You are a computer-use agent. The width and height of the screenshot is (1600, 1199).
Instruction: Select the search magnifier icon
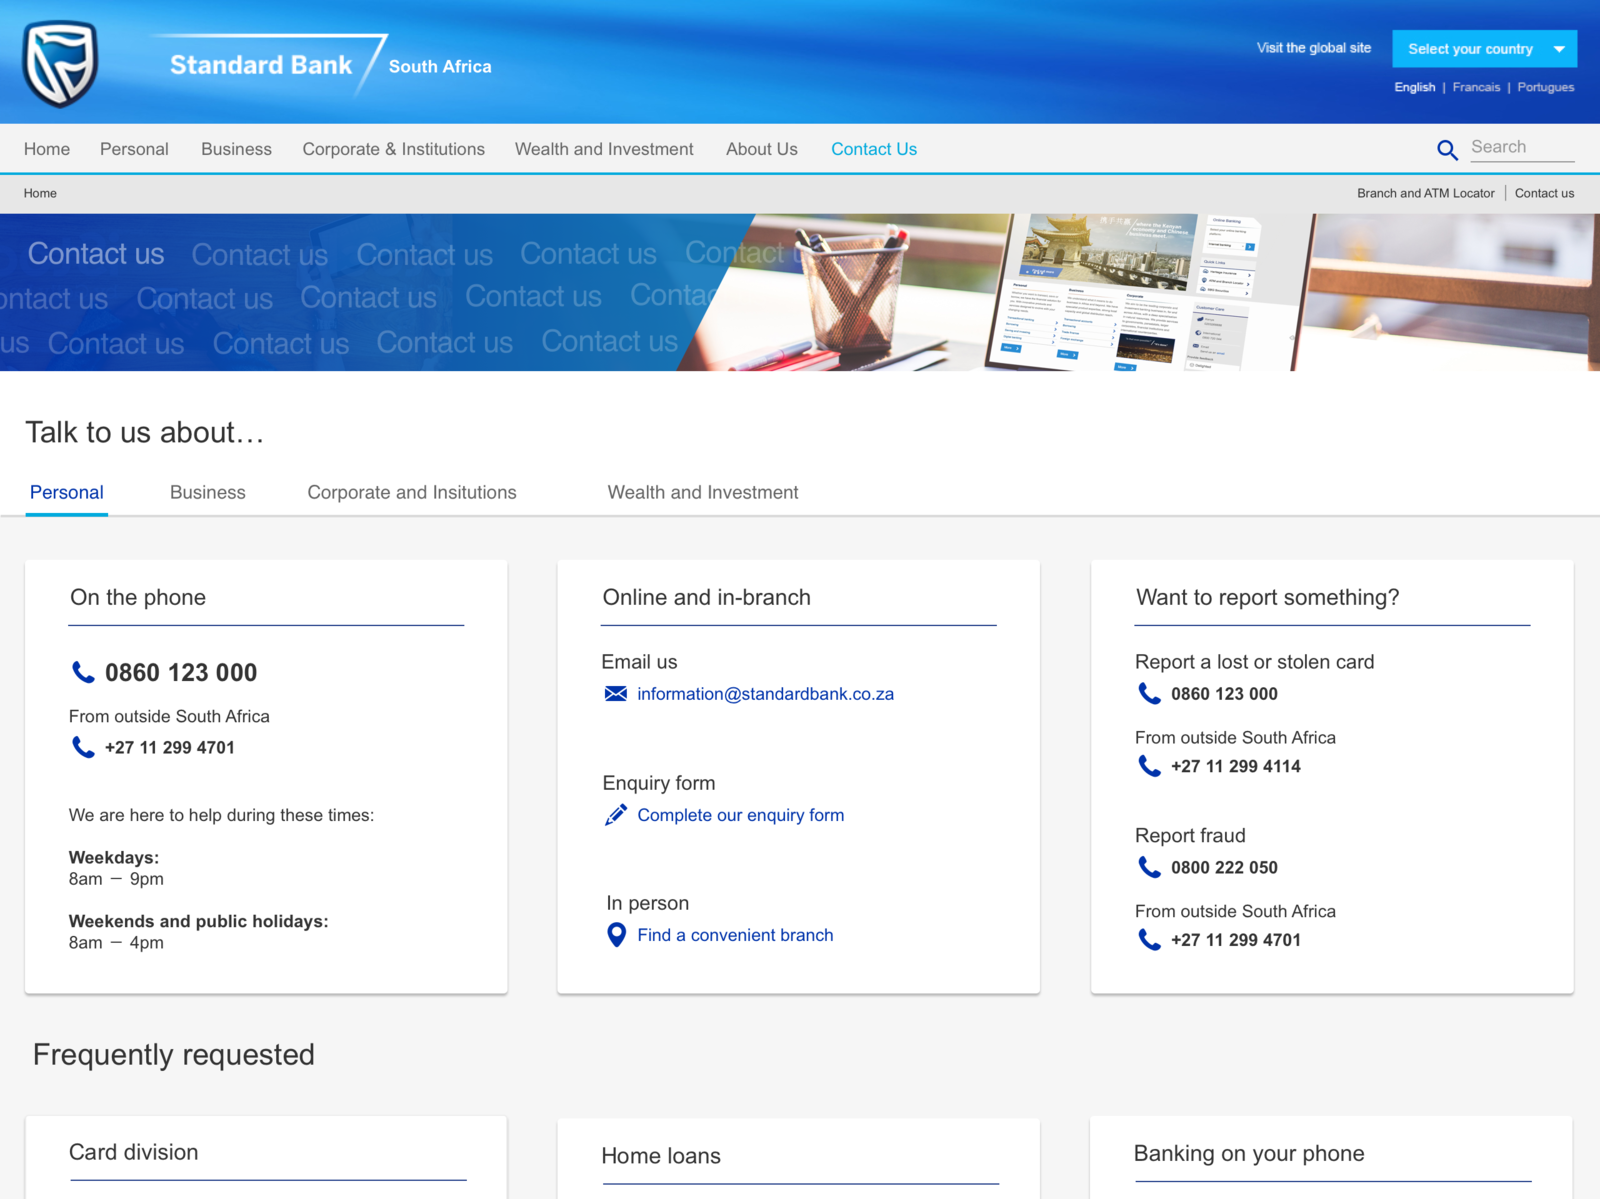[x=1448, y=149]
